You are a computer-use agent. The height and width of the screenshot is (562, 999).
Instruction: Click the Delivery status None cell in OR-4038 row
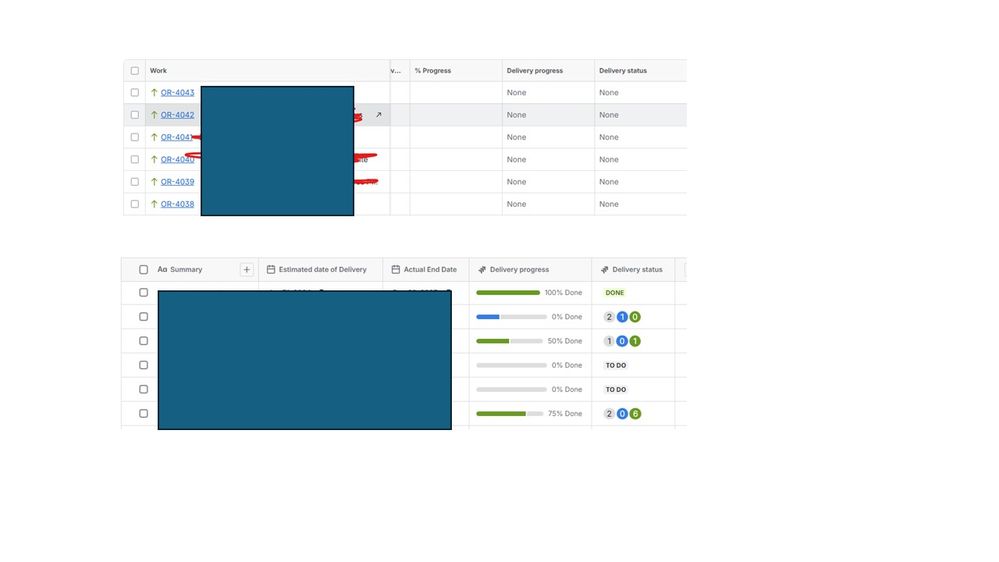(x=640, y=204)
